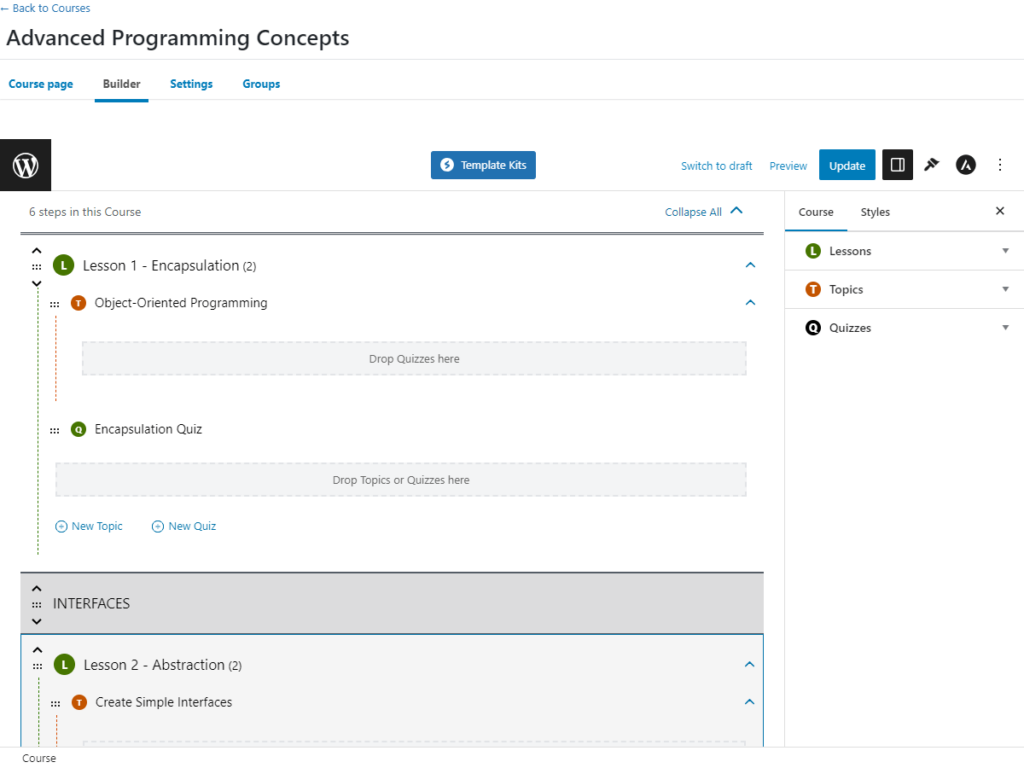Collapse the Lessons section in the Course panel
The height and width of the screenshot is (768, 1024).
1005,250
